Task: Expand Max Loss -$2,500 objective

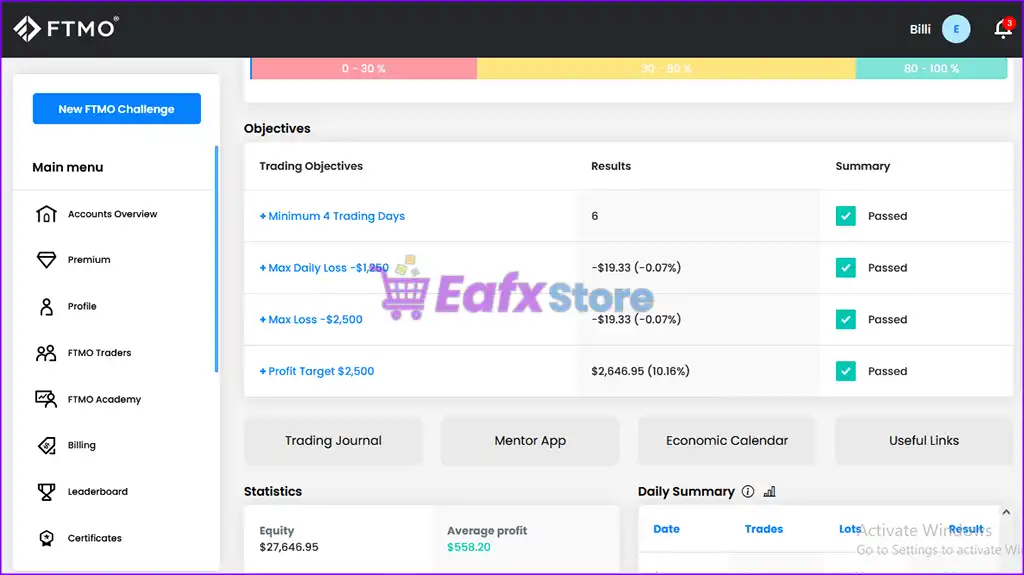Action: pyautogui.click(x=311, y=319)
